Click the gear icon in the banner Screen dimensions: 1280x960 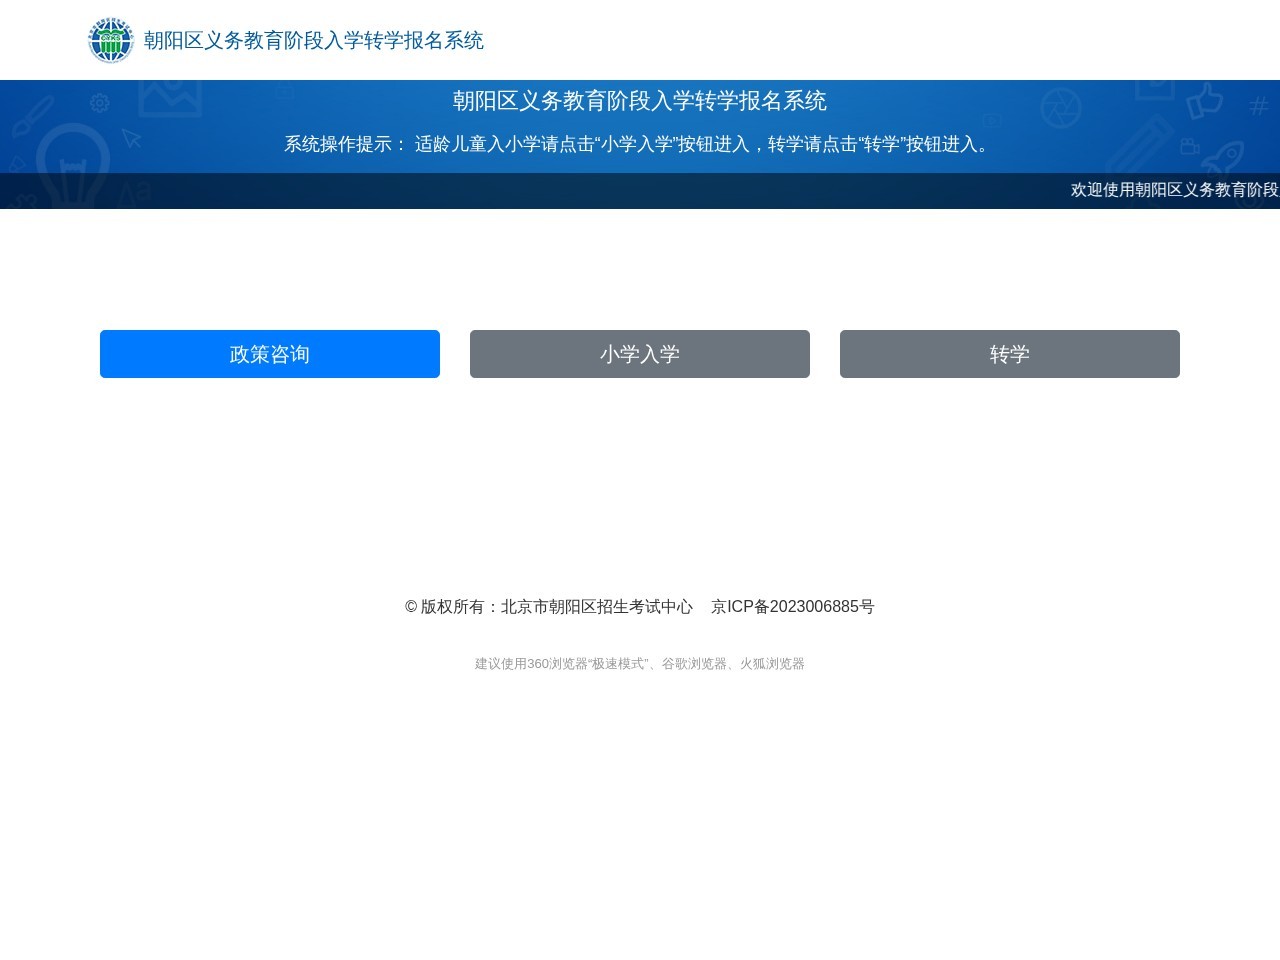pyautogui.click(x=100, y=103)
